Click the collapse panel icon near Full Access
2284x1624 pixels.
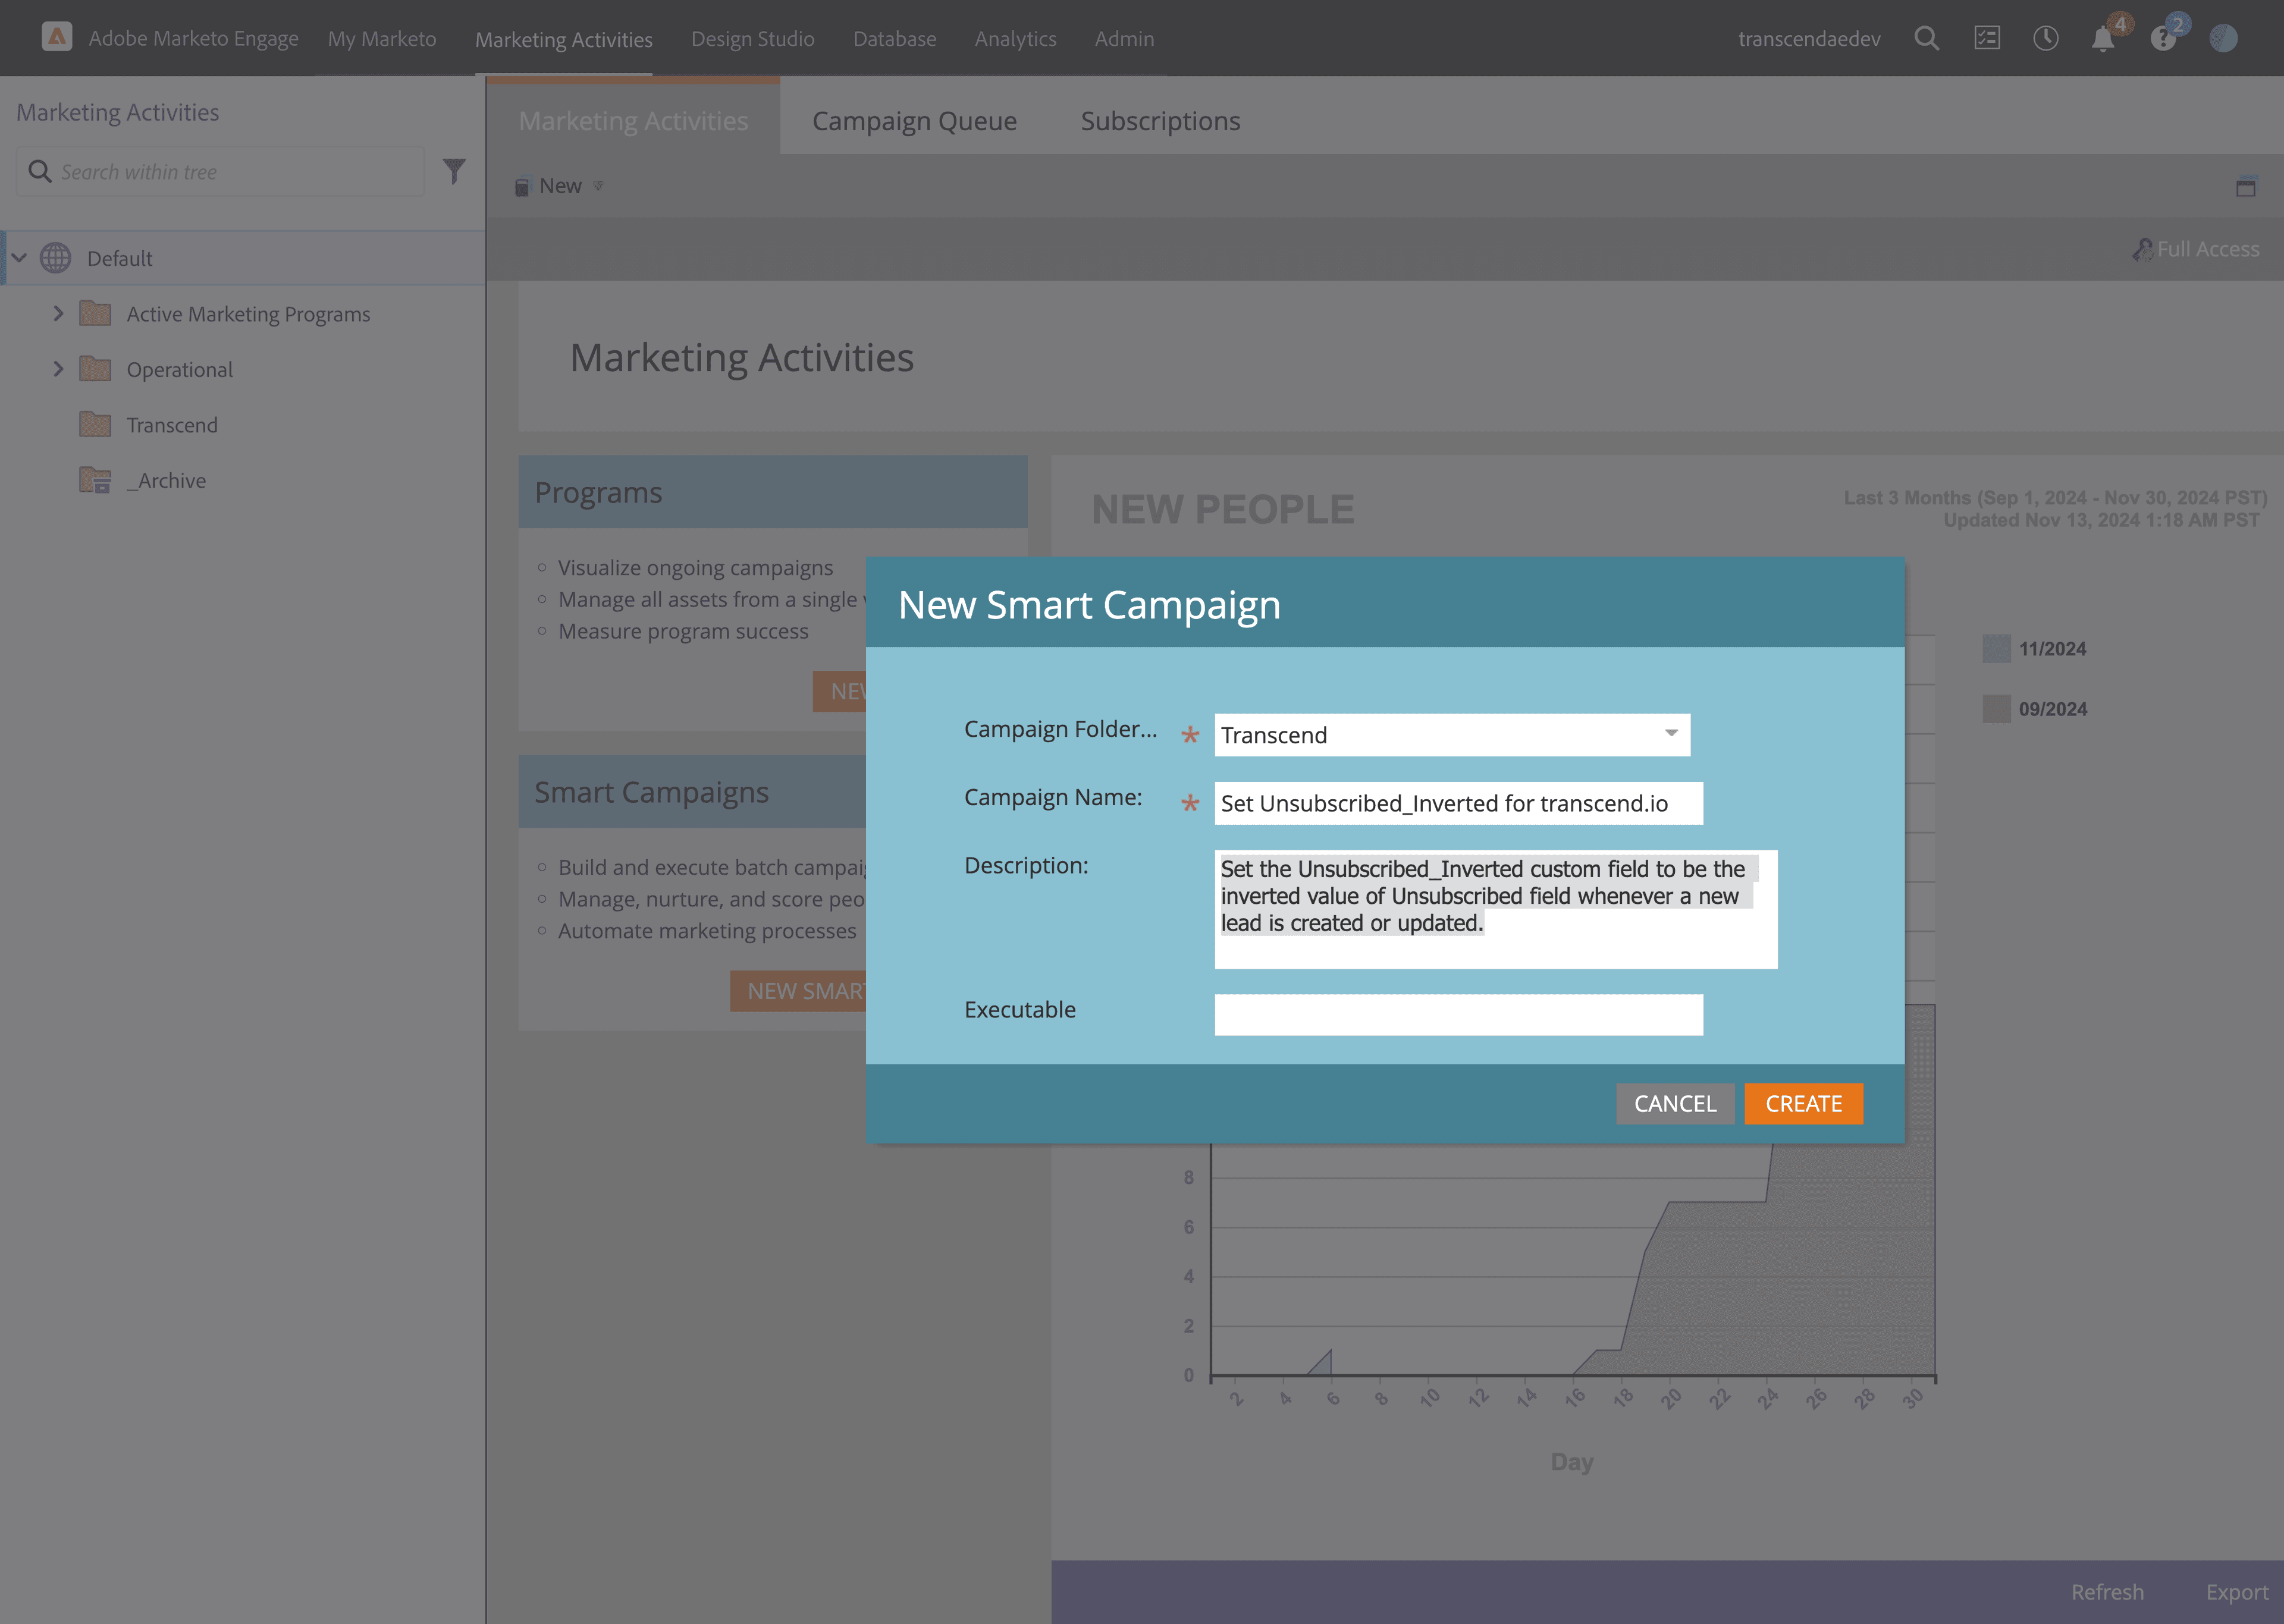point(2246,187)
